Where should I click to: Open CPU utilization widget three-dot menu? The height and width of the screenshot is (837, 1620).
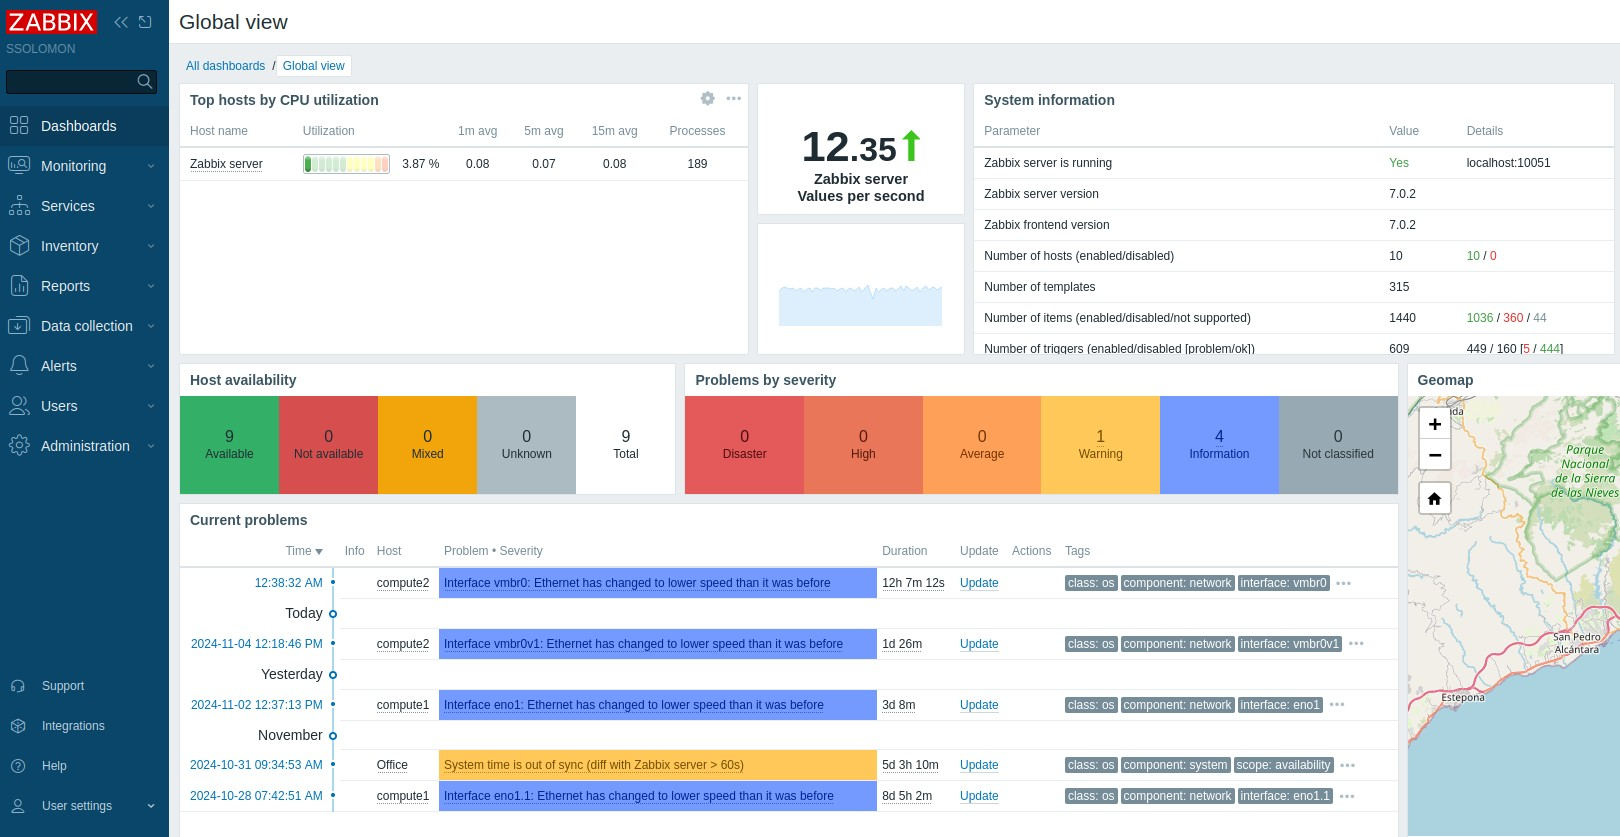[x=734, y=99]
